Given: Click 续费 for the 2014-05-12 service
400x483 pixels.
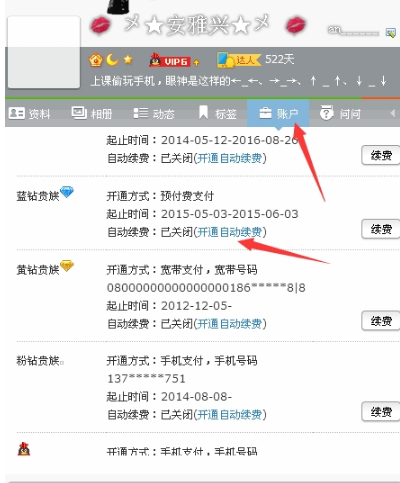Looking at the screenshot, I should (381, 155).
